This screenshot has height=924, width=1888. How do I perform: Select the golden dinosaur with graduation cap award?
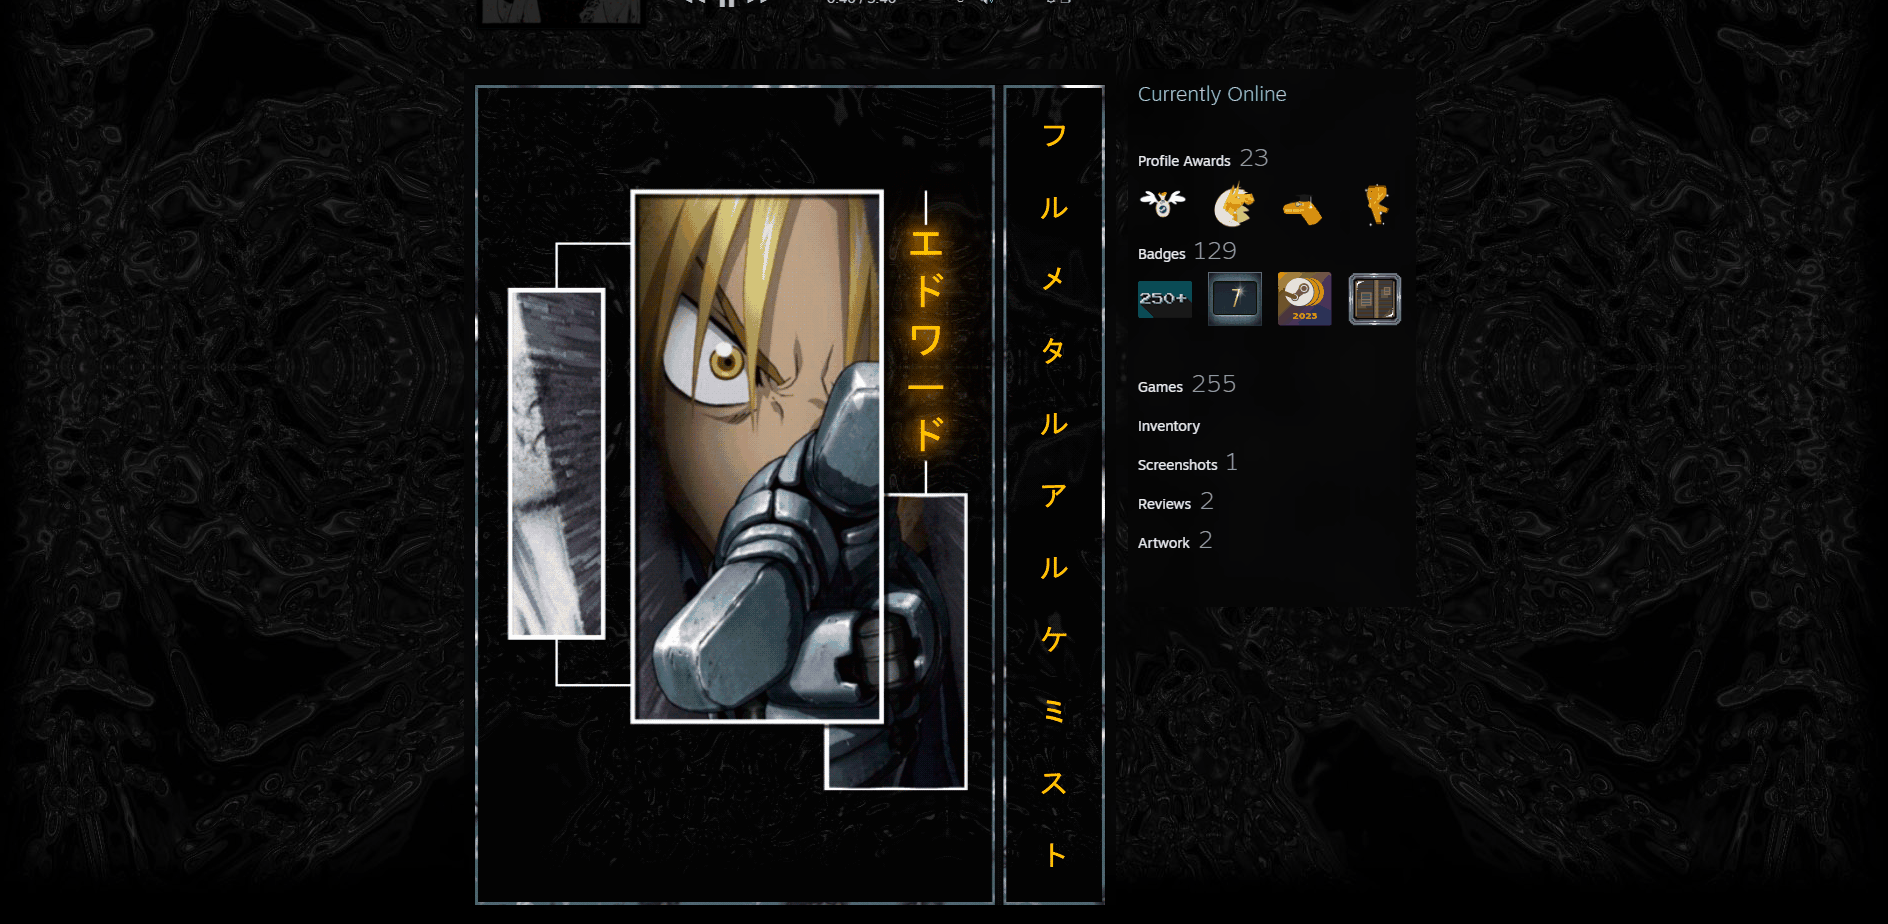[1303, 209]
